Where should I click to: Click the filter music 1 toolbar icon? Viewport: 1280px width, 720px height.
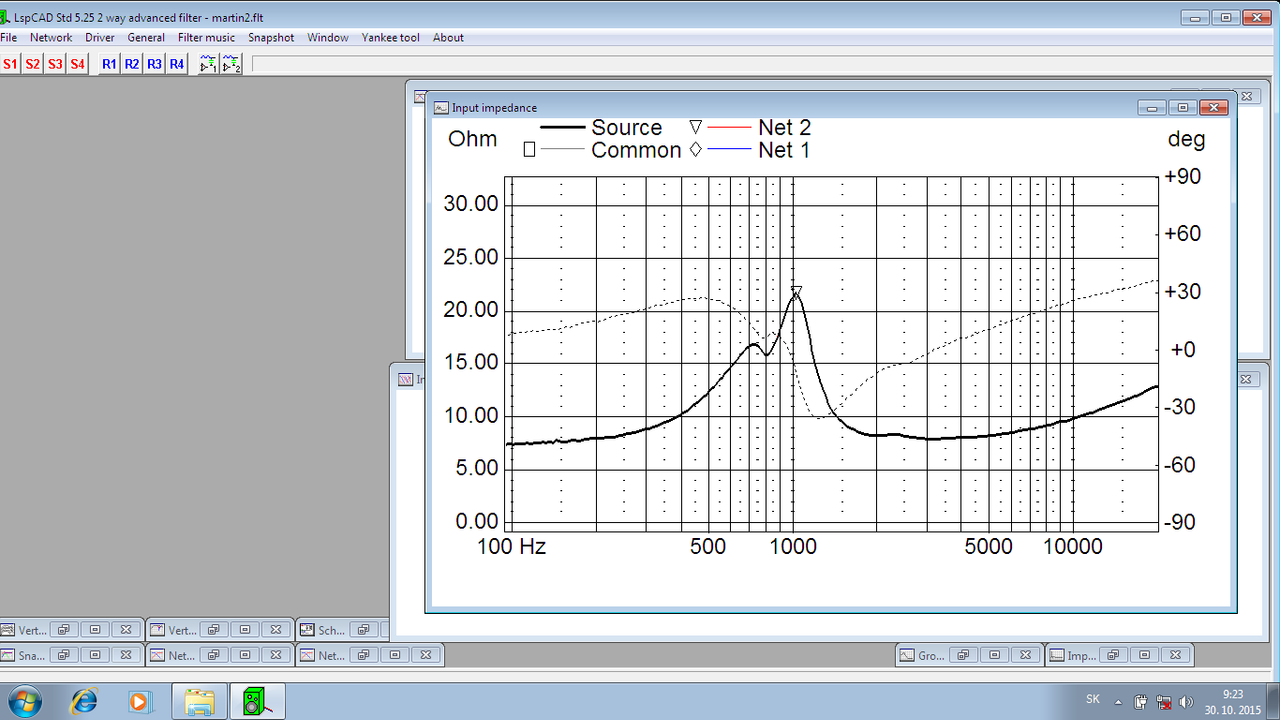click(208, 64)
